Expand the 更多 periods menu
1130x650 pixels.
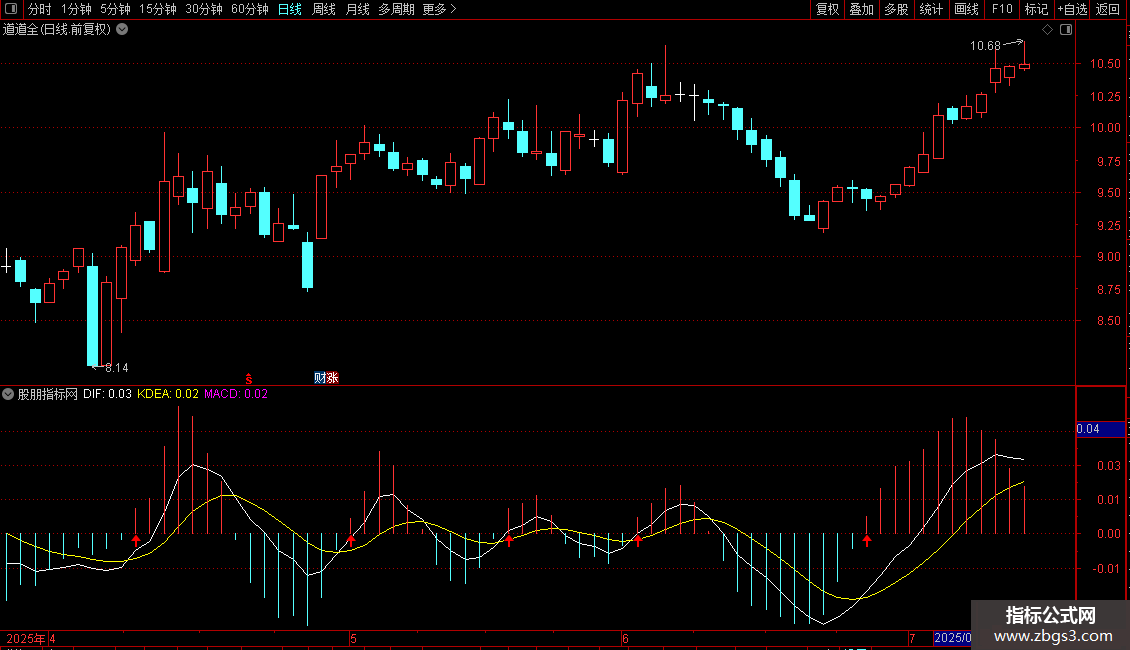440,9
